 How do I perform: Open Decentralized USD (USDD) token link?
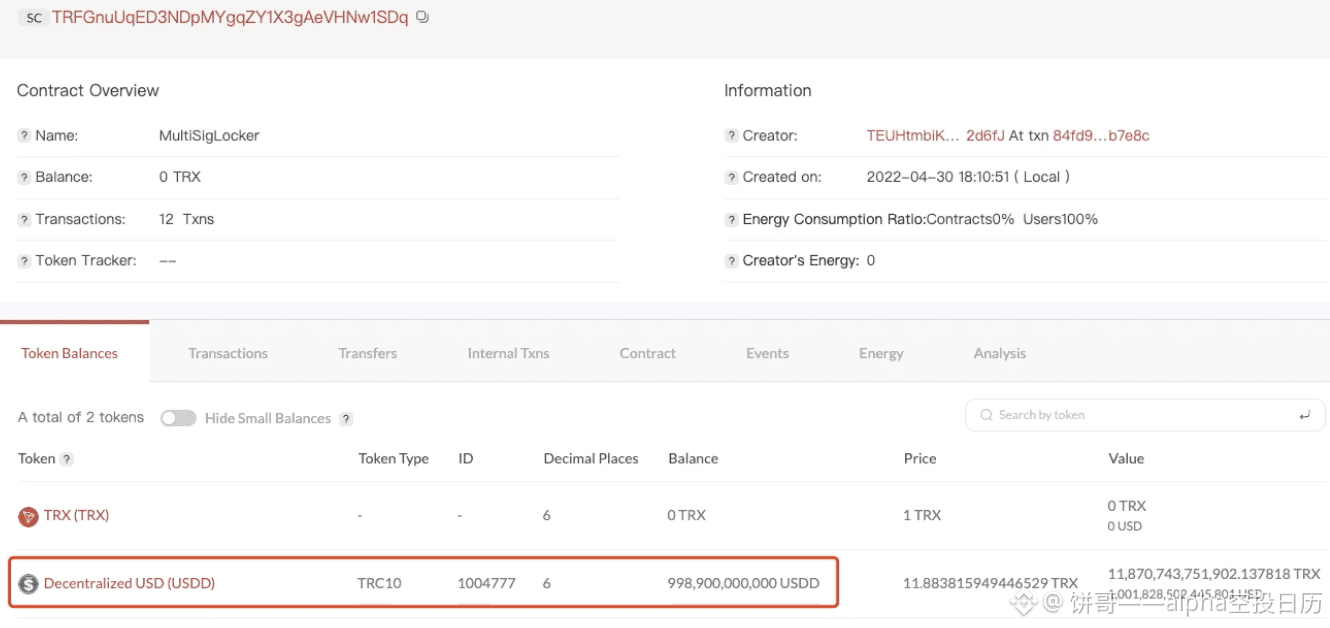coord(129,583)
